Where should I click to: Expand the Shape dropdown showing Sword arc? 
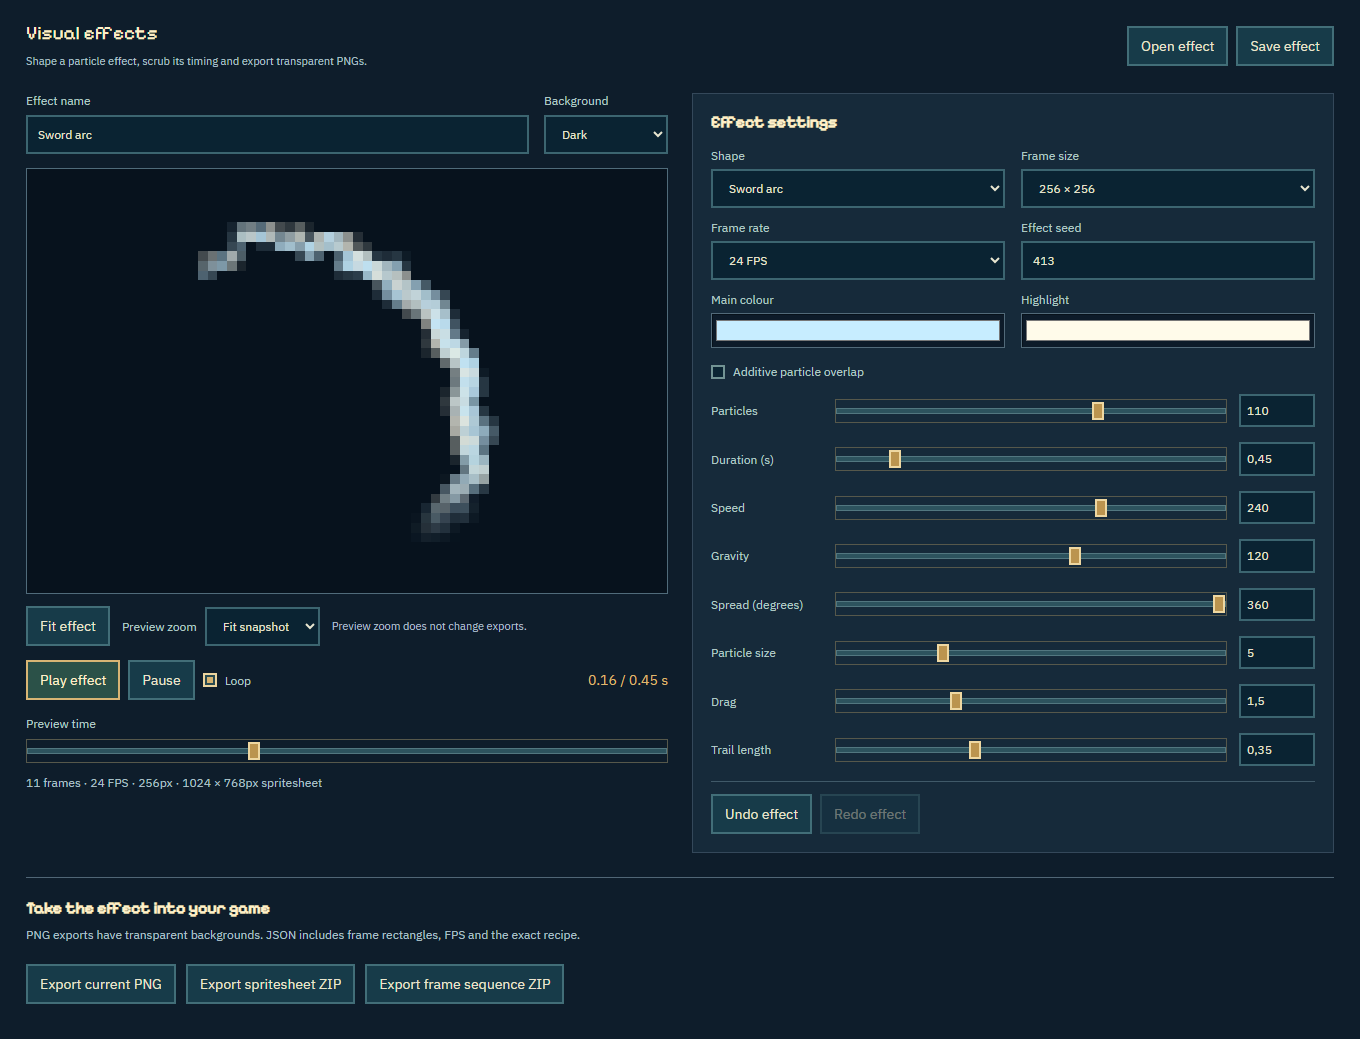click(x=857, y=189)
